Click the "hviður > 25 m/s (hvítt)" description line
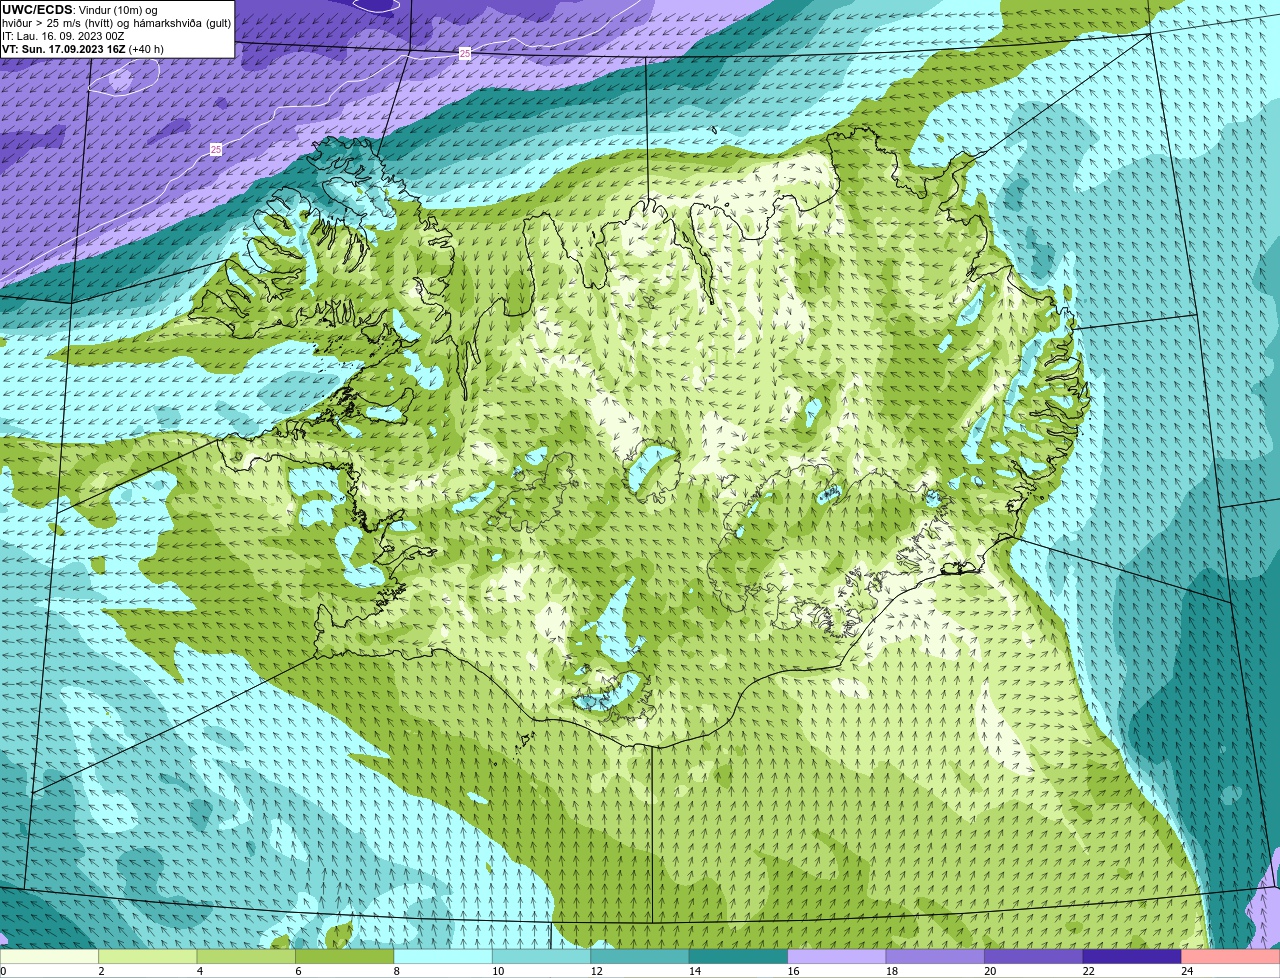The height and width of the screenshot is (978, 1280). pos(116,23)
